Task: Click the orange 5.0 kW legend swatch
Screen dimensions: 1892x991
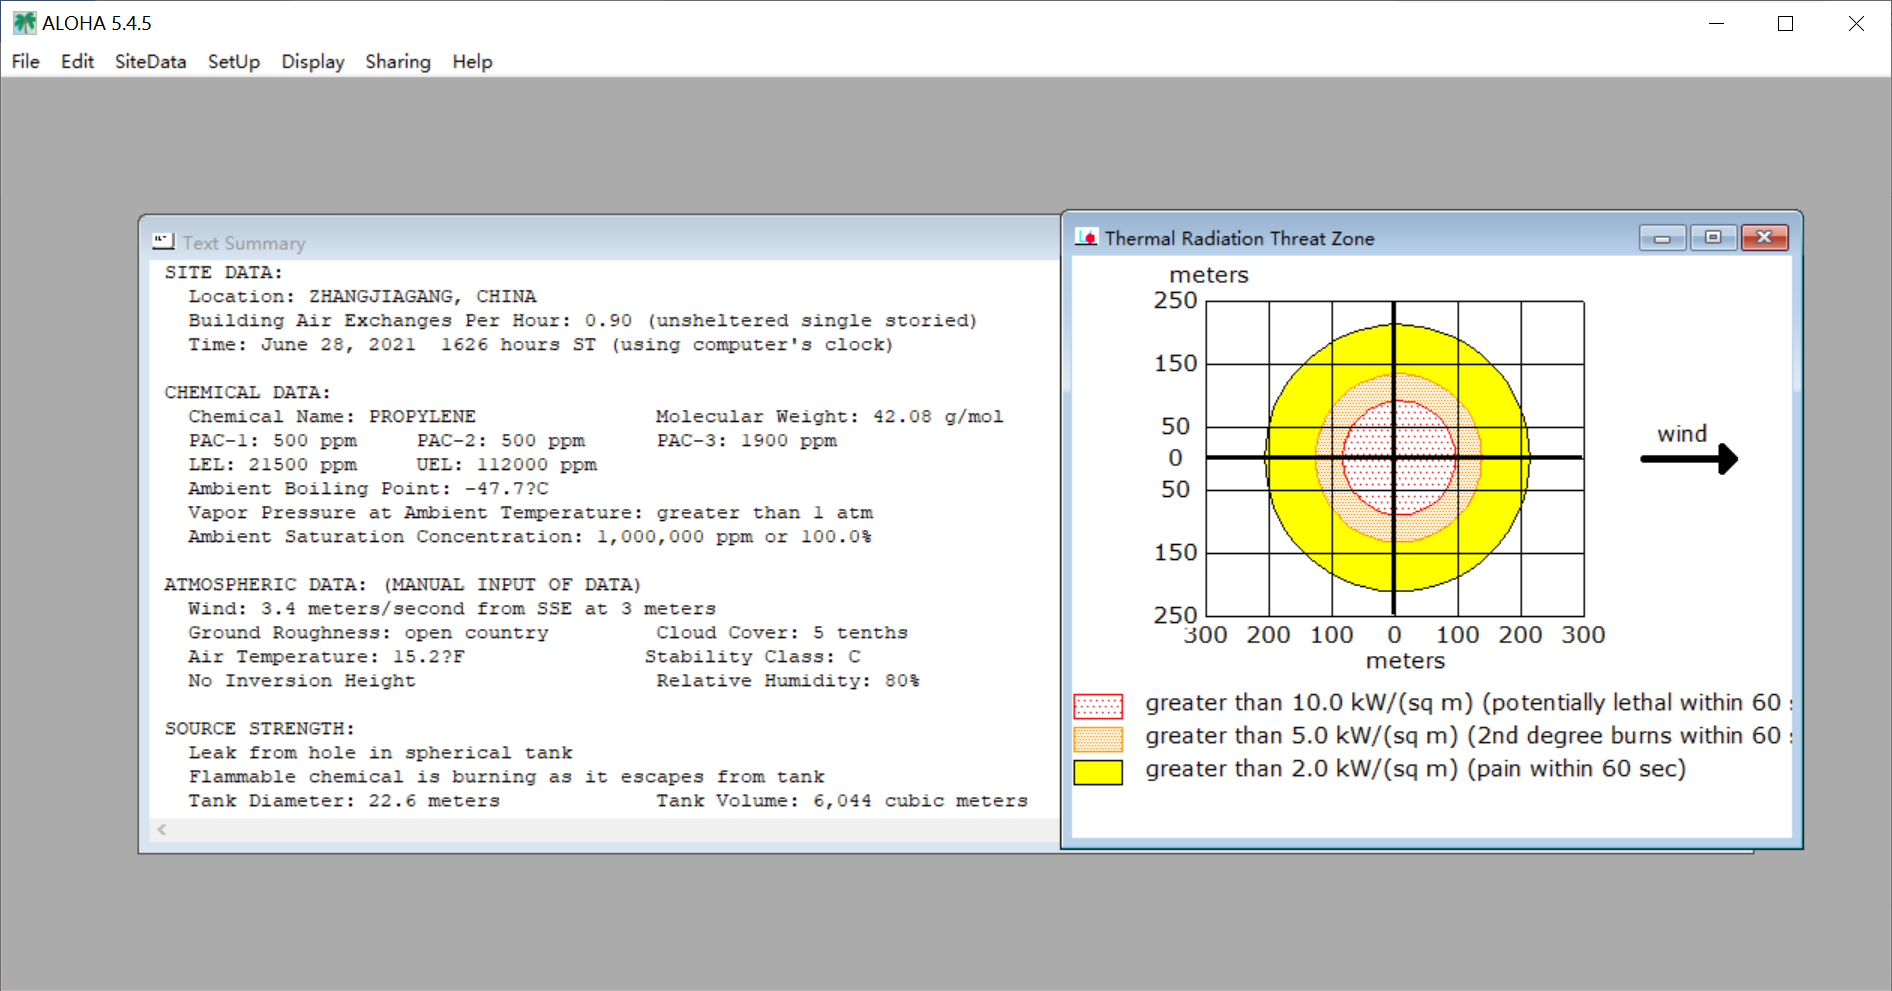Action: tap(1098, 739)
